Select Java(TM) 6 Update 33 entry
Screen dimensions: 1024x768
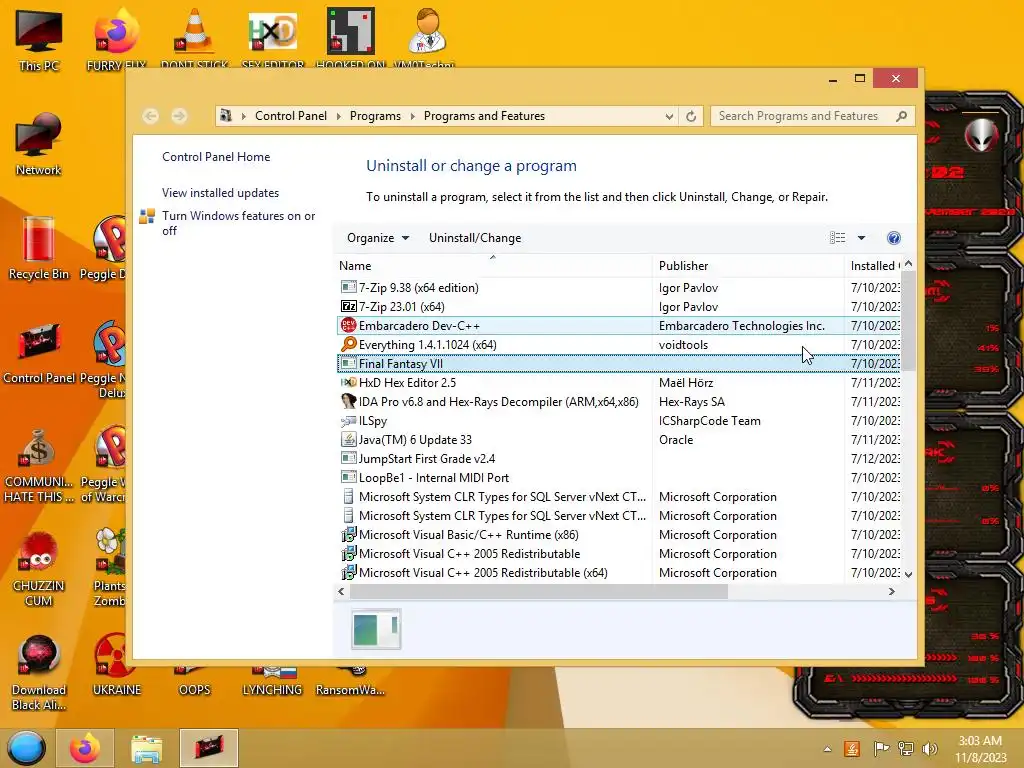pyautogui.click(x=618, y=440)
